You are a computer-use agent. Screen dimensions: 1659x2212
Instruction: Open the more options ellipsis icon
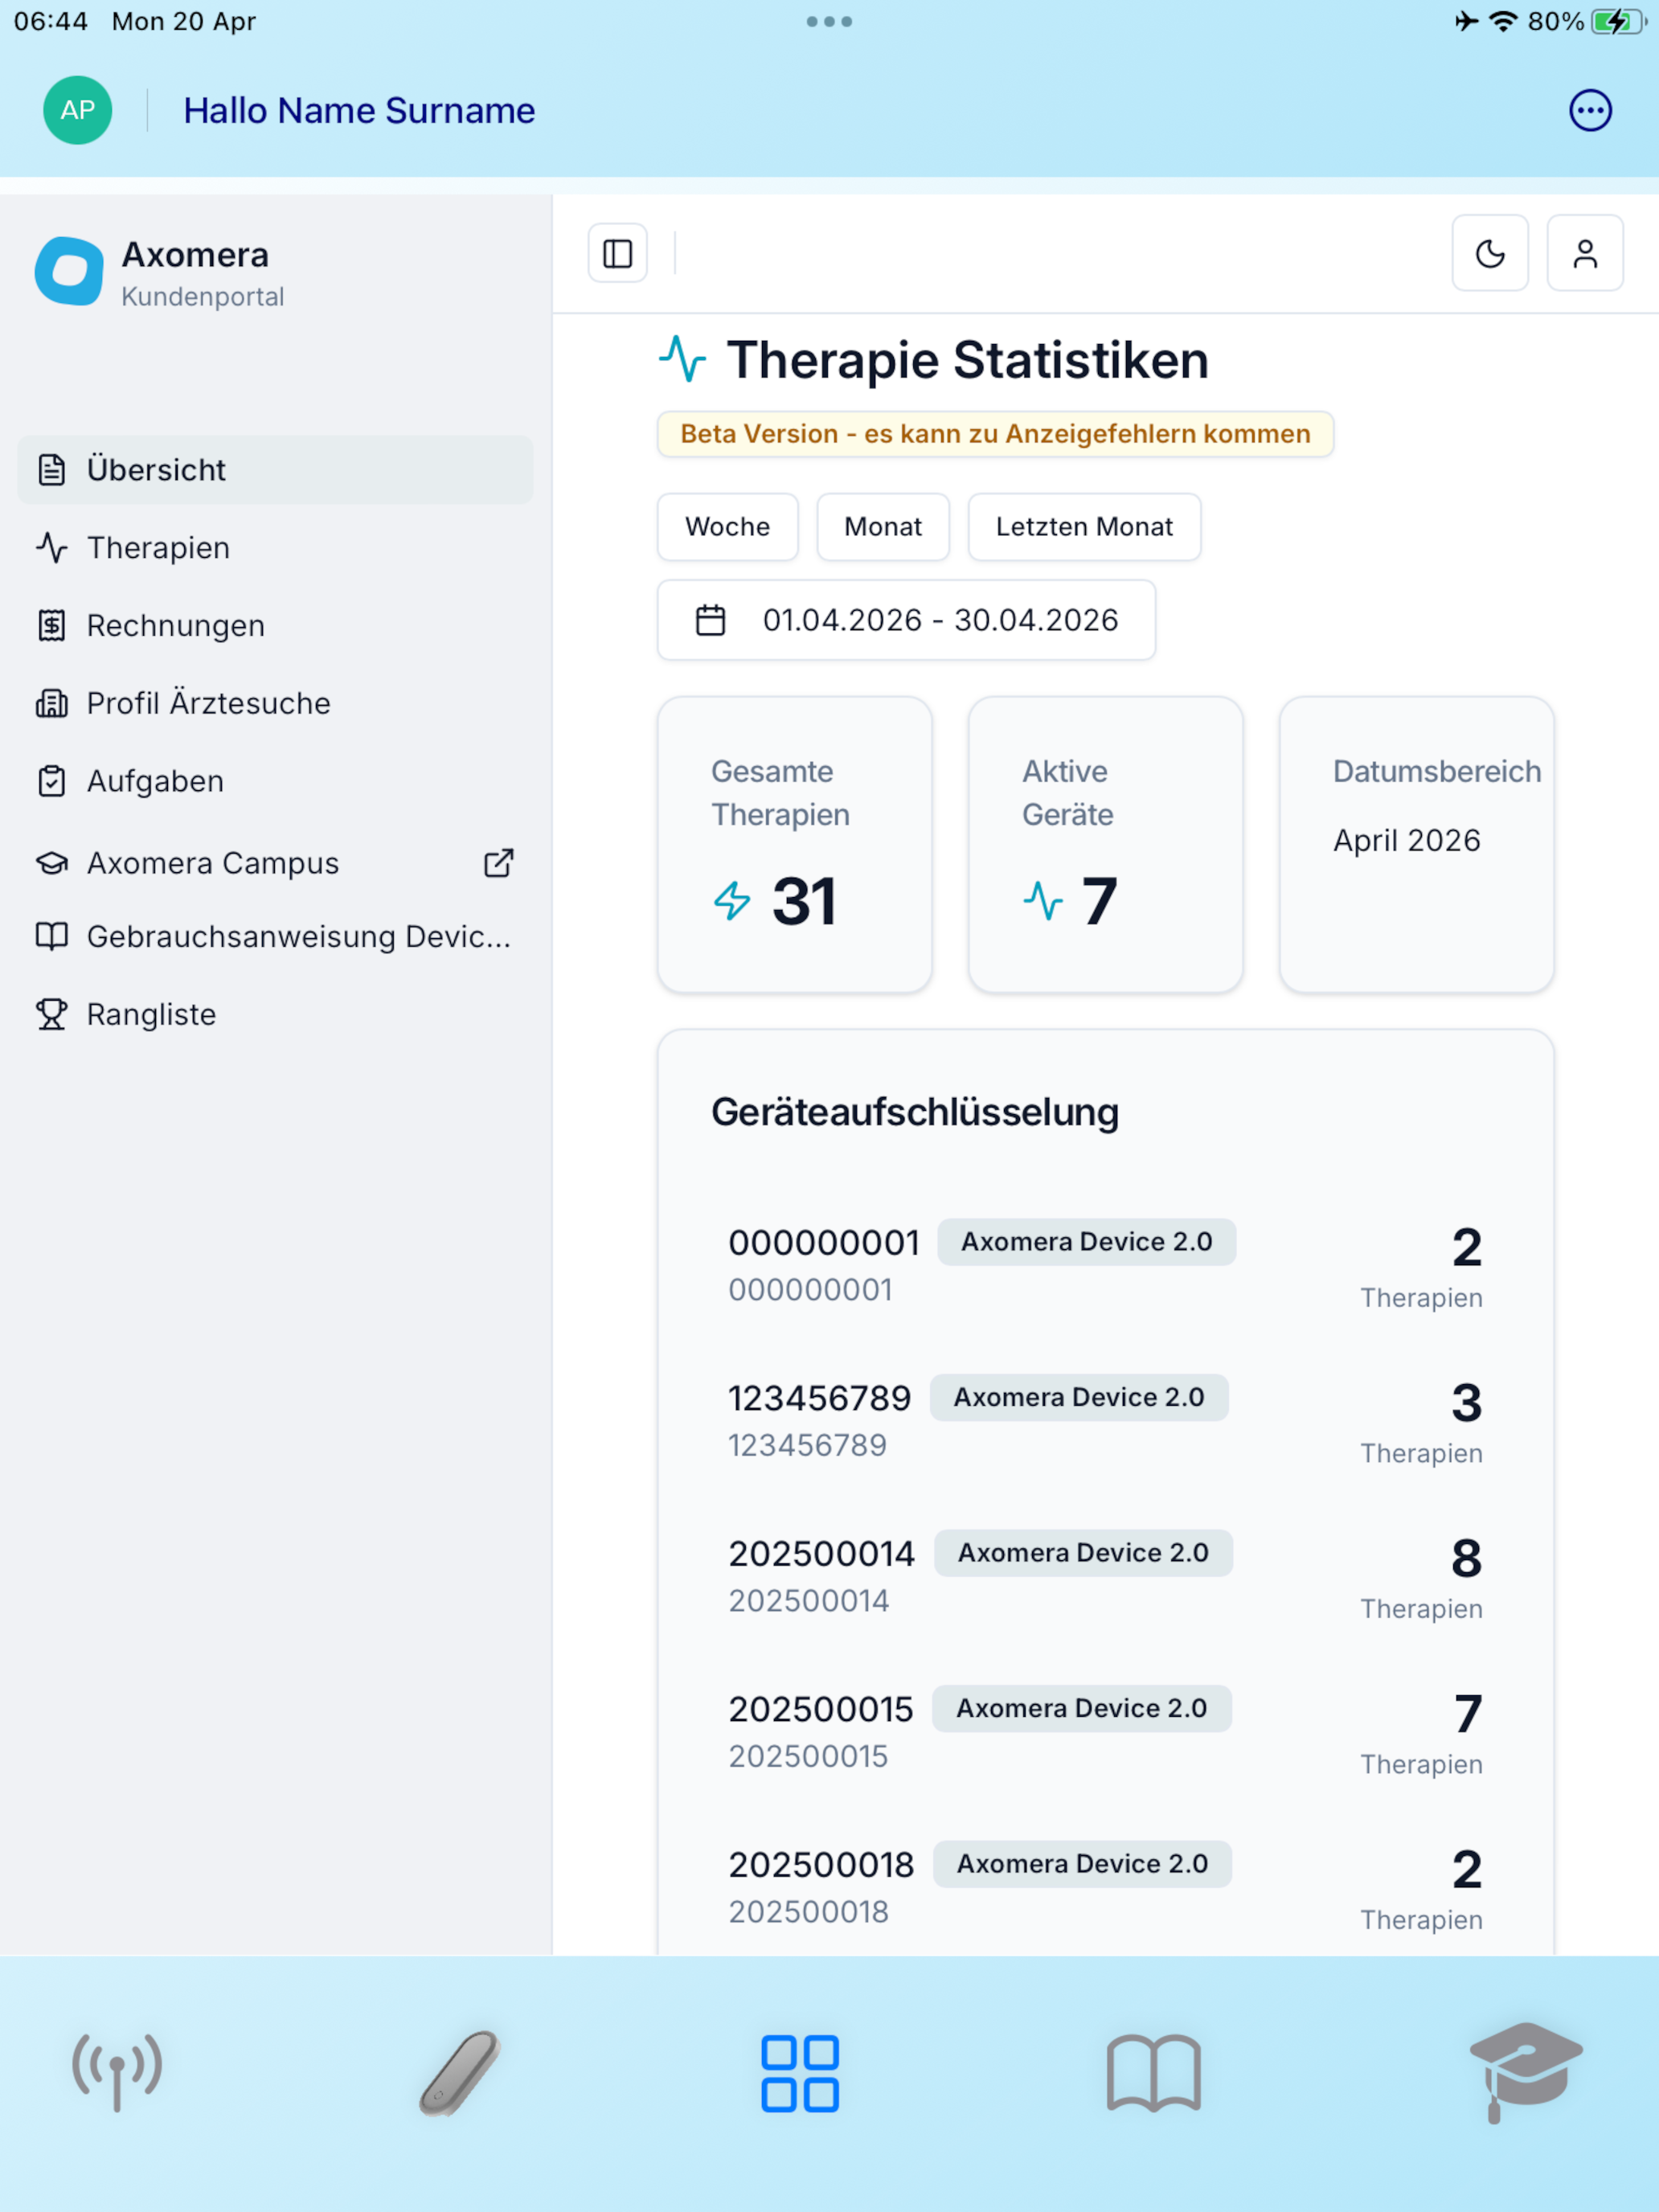click(1589, 111)
